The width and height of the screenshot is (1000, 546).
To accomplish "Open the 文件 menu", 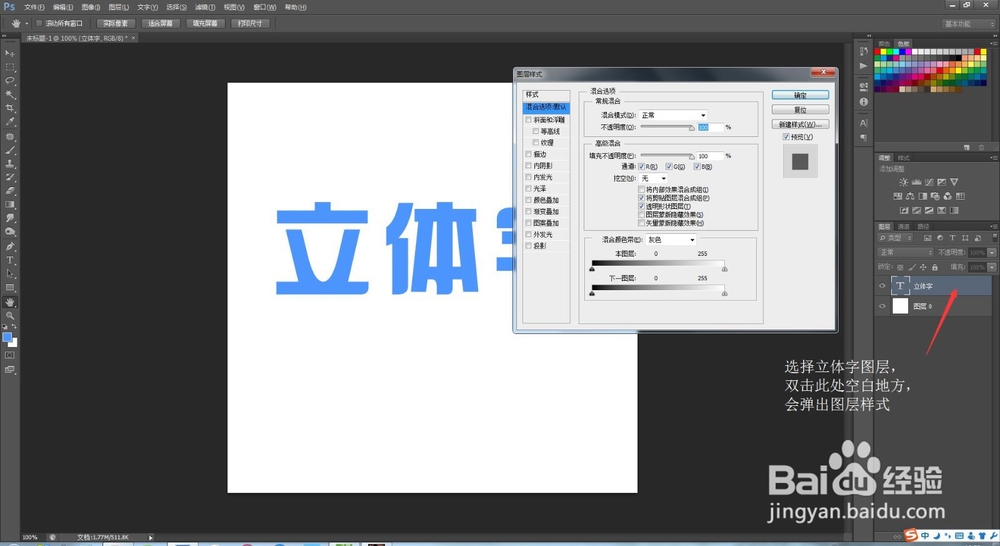I will pyautogui.click(x=34, y=7).
